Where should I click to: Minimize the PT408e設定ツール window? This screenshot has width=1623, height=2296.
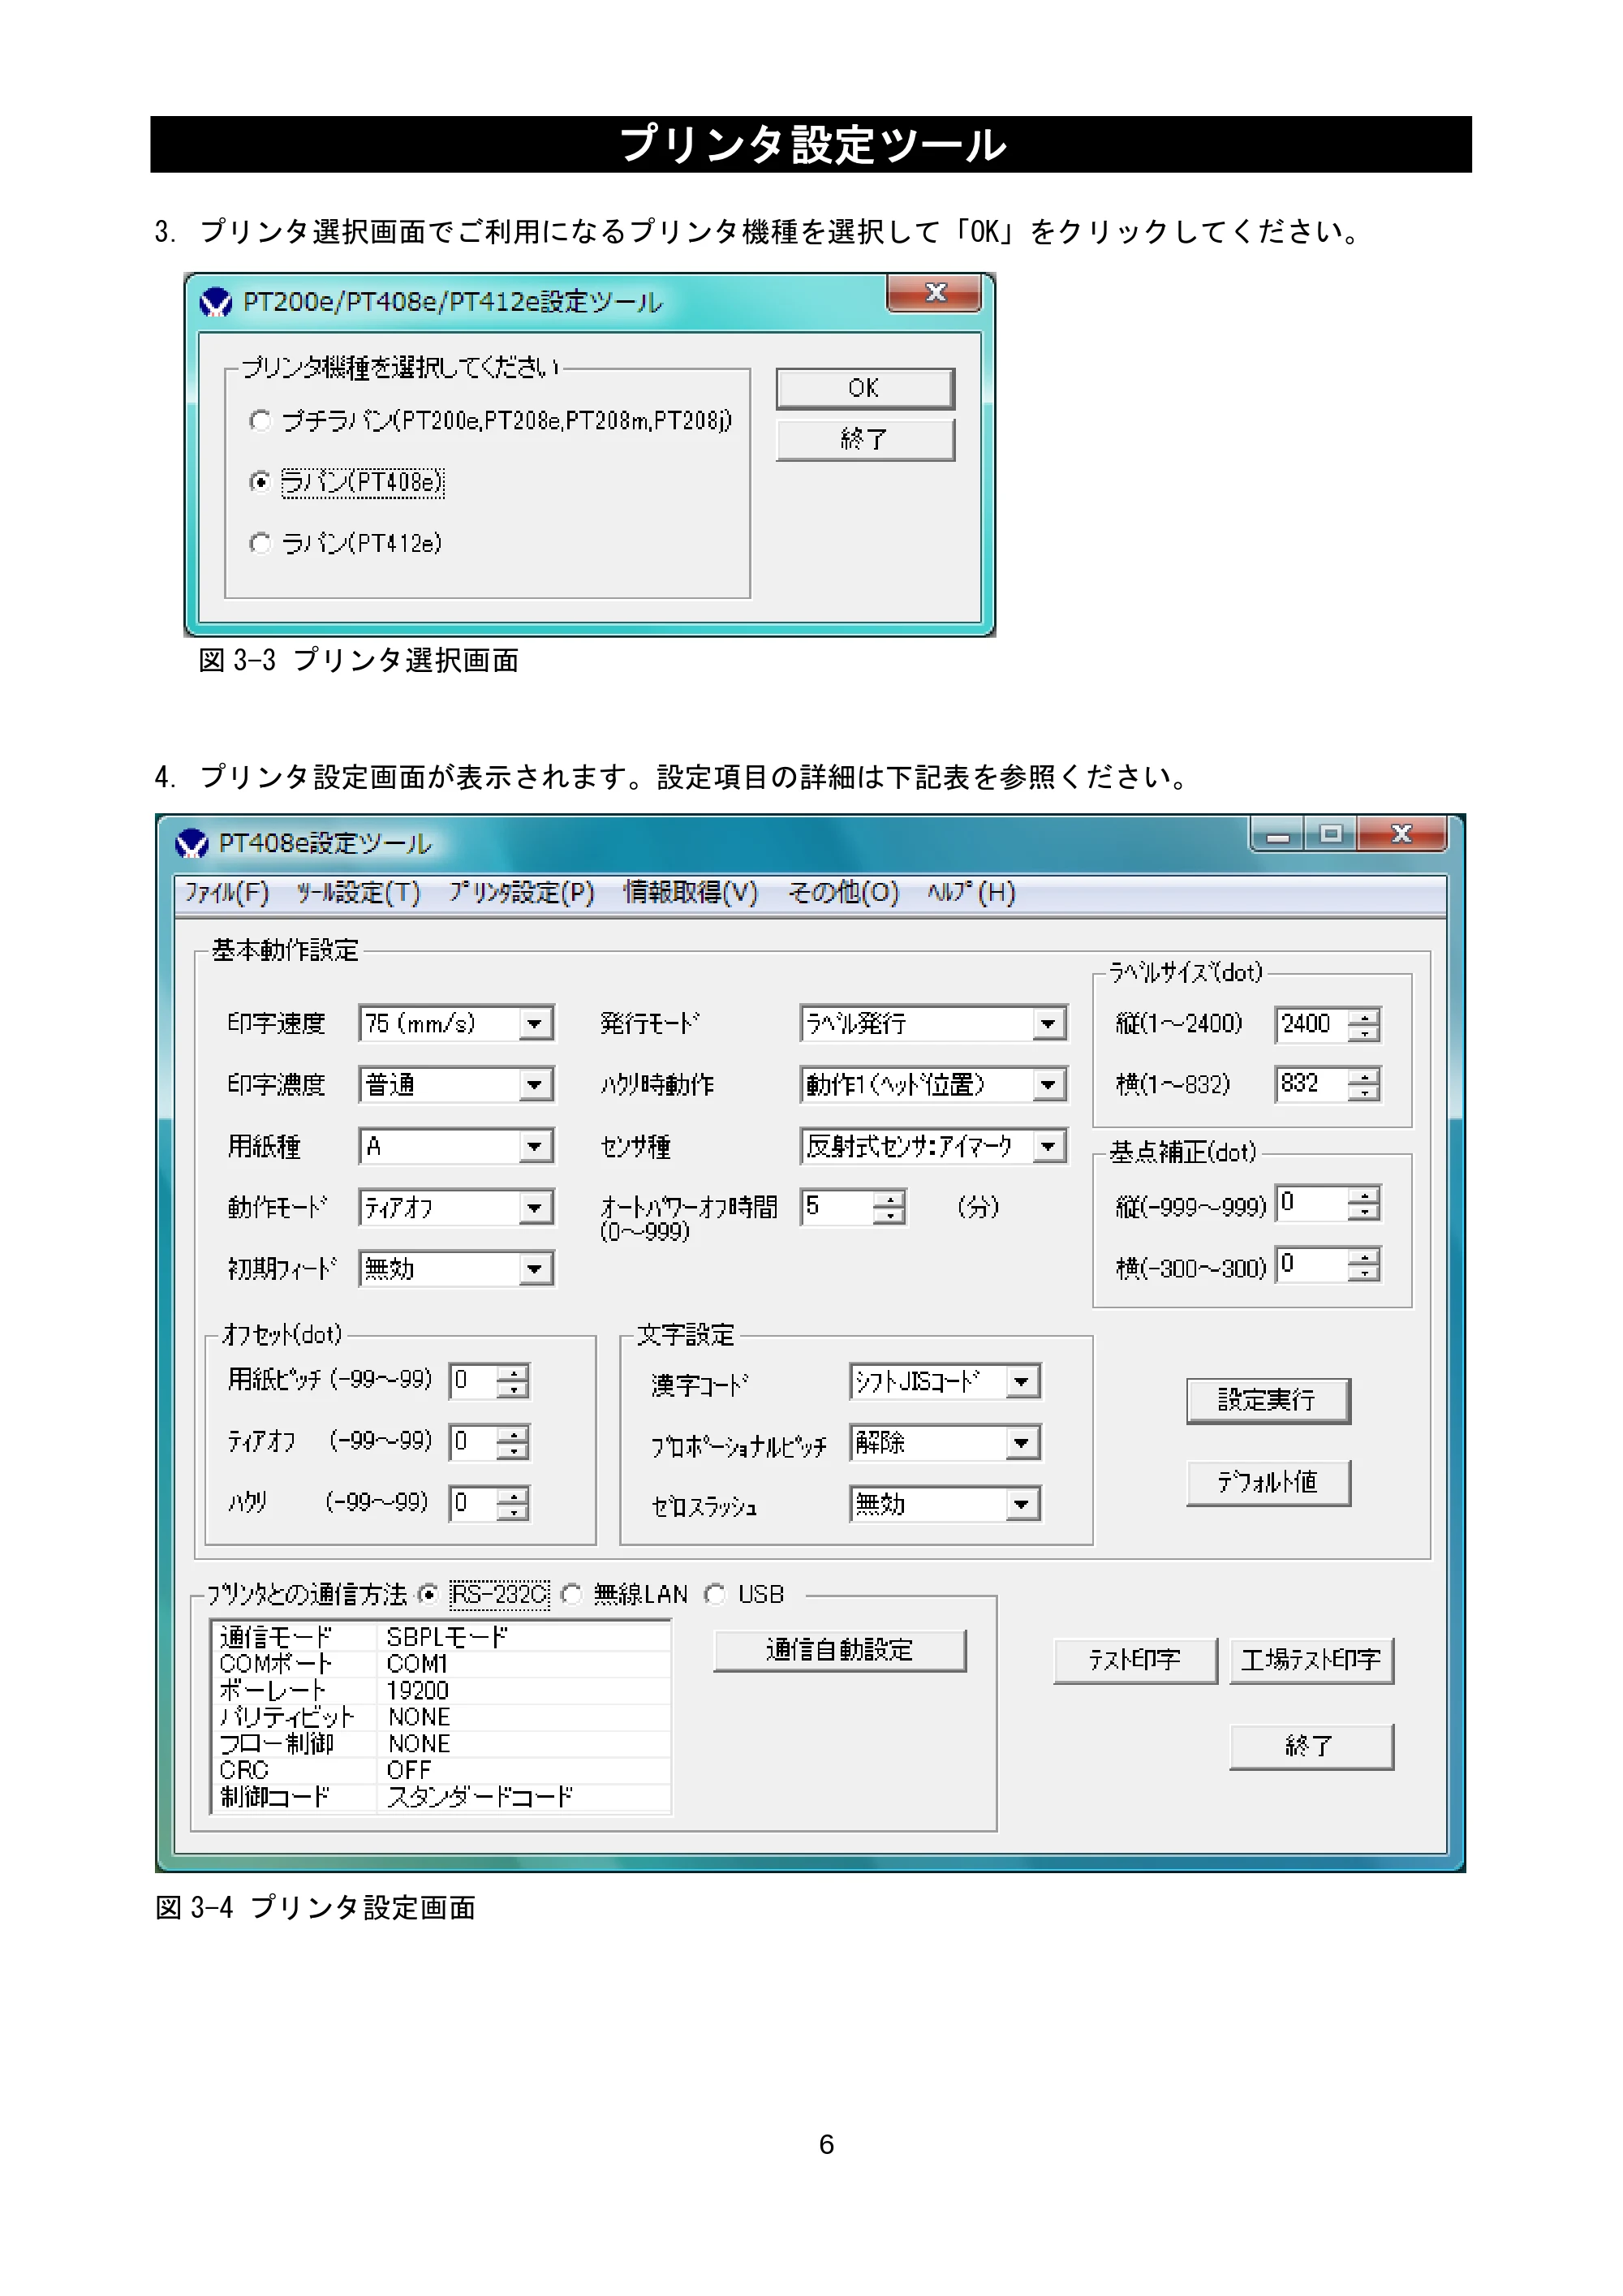tap(1277, 834)
